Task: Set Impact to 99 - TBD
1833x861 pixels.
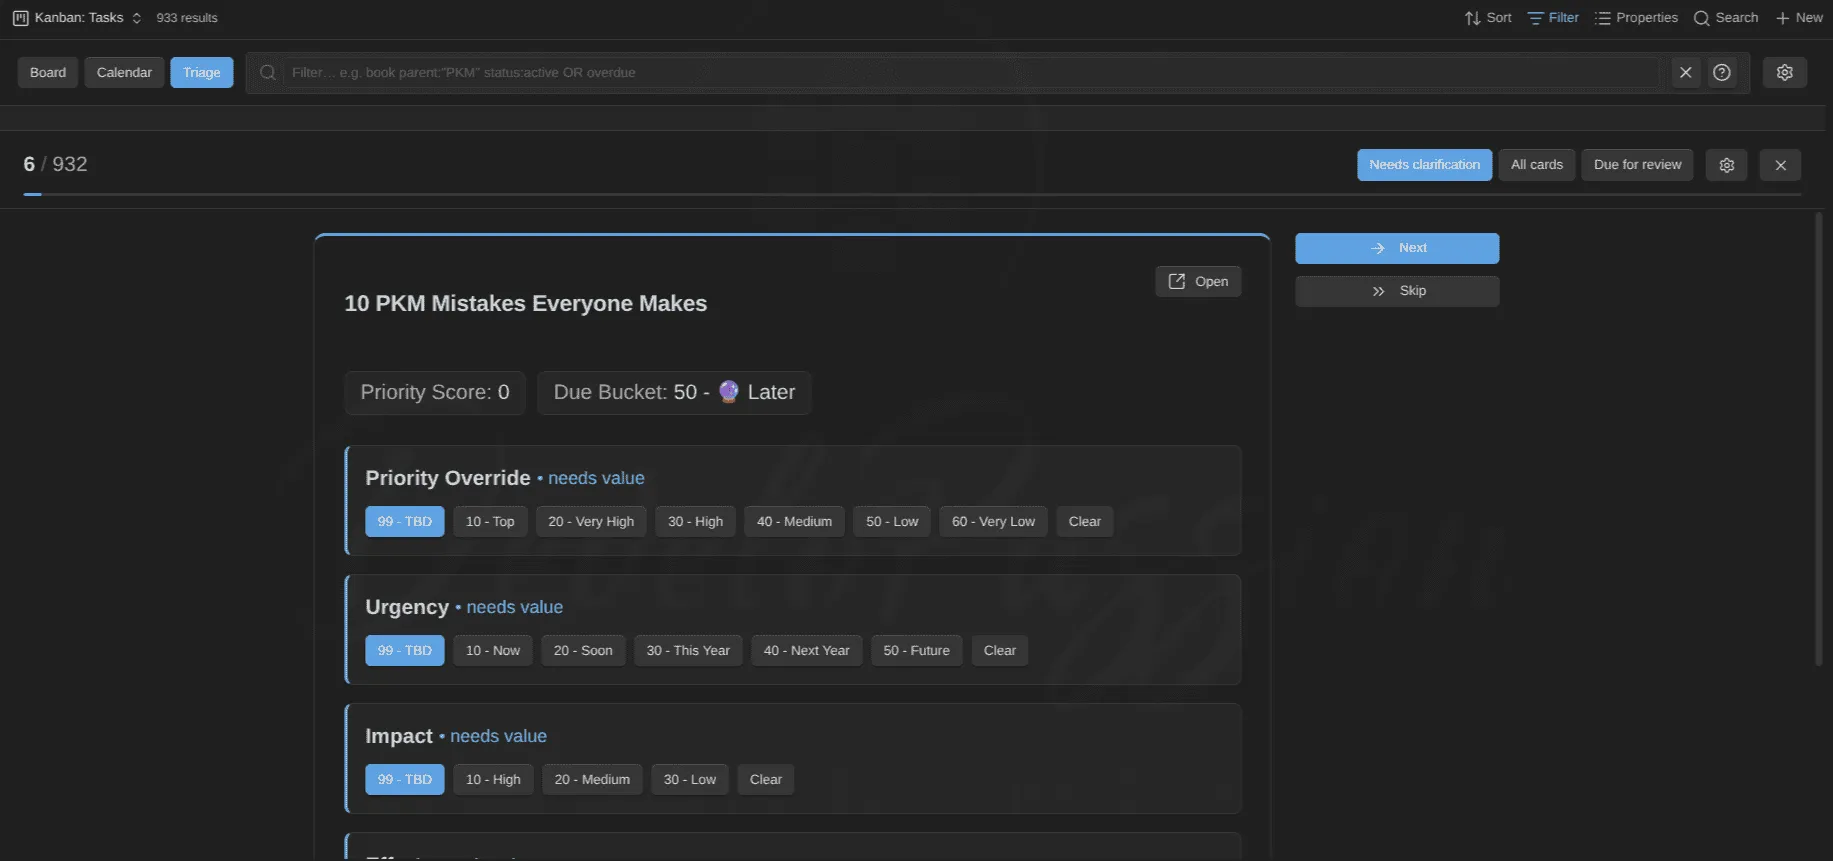Action: (405, 780)
